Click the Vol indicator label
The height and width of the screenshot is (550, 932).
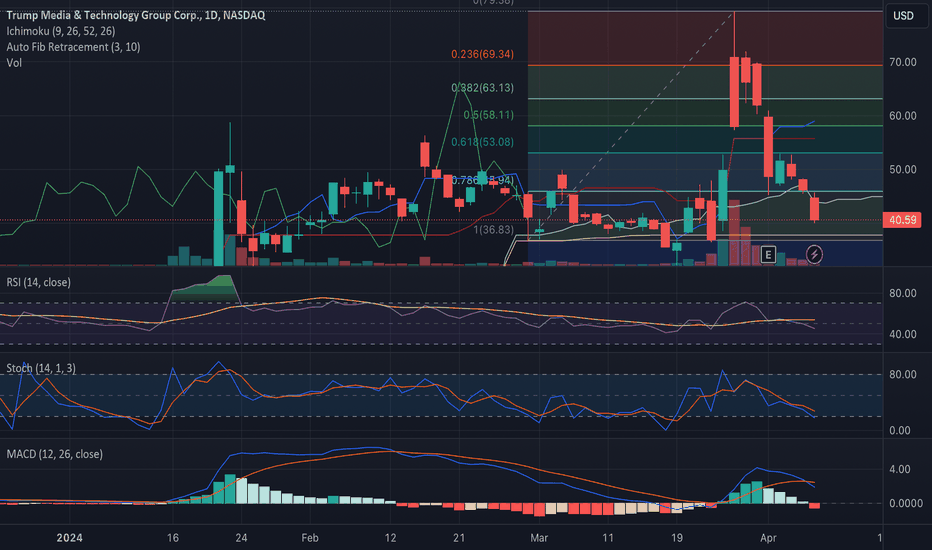click(x=14, y=62)
